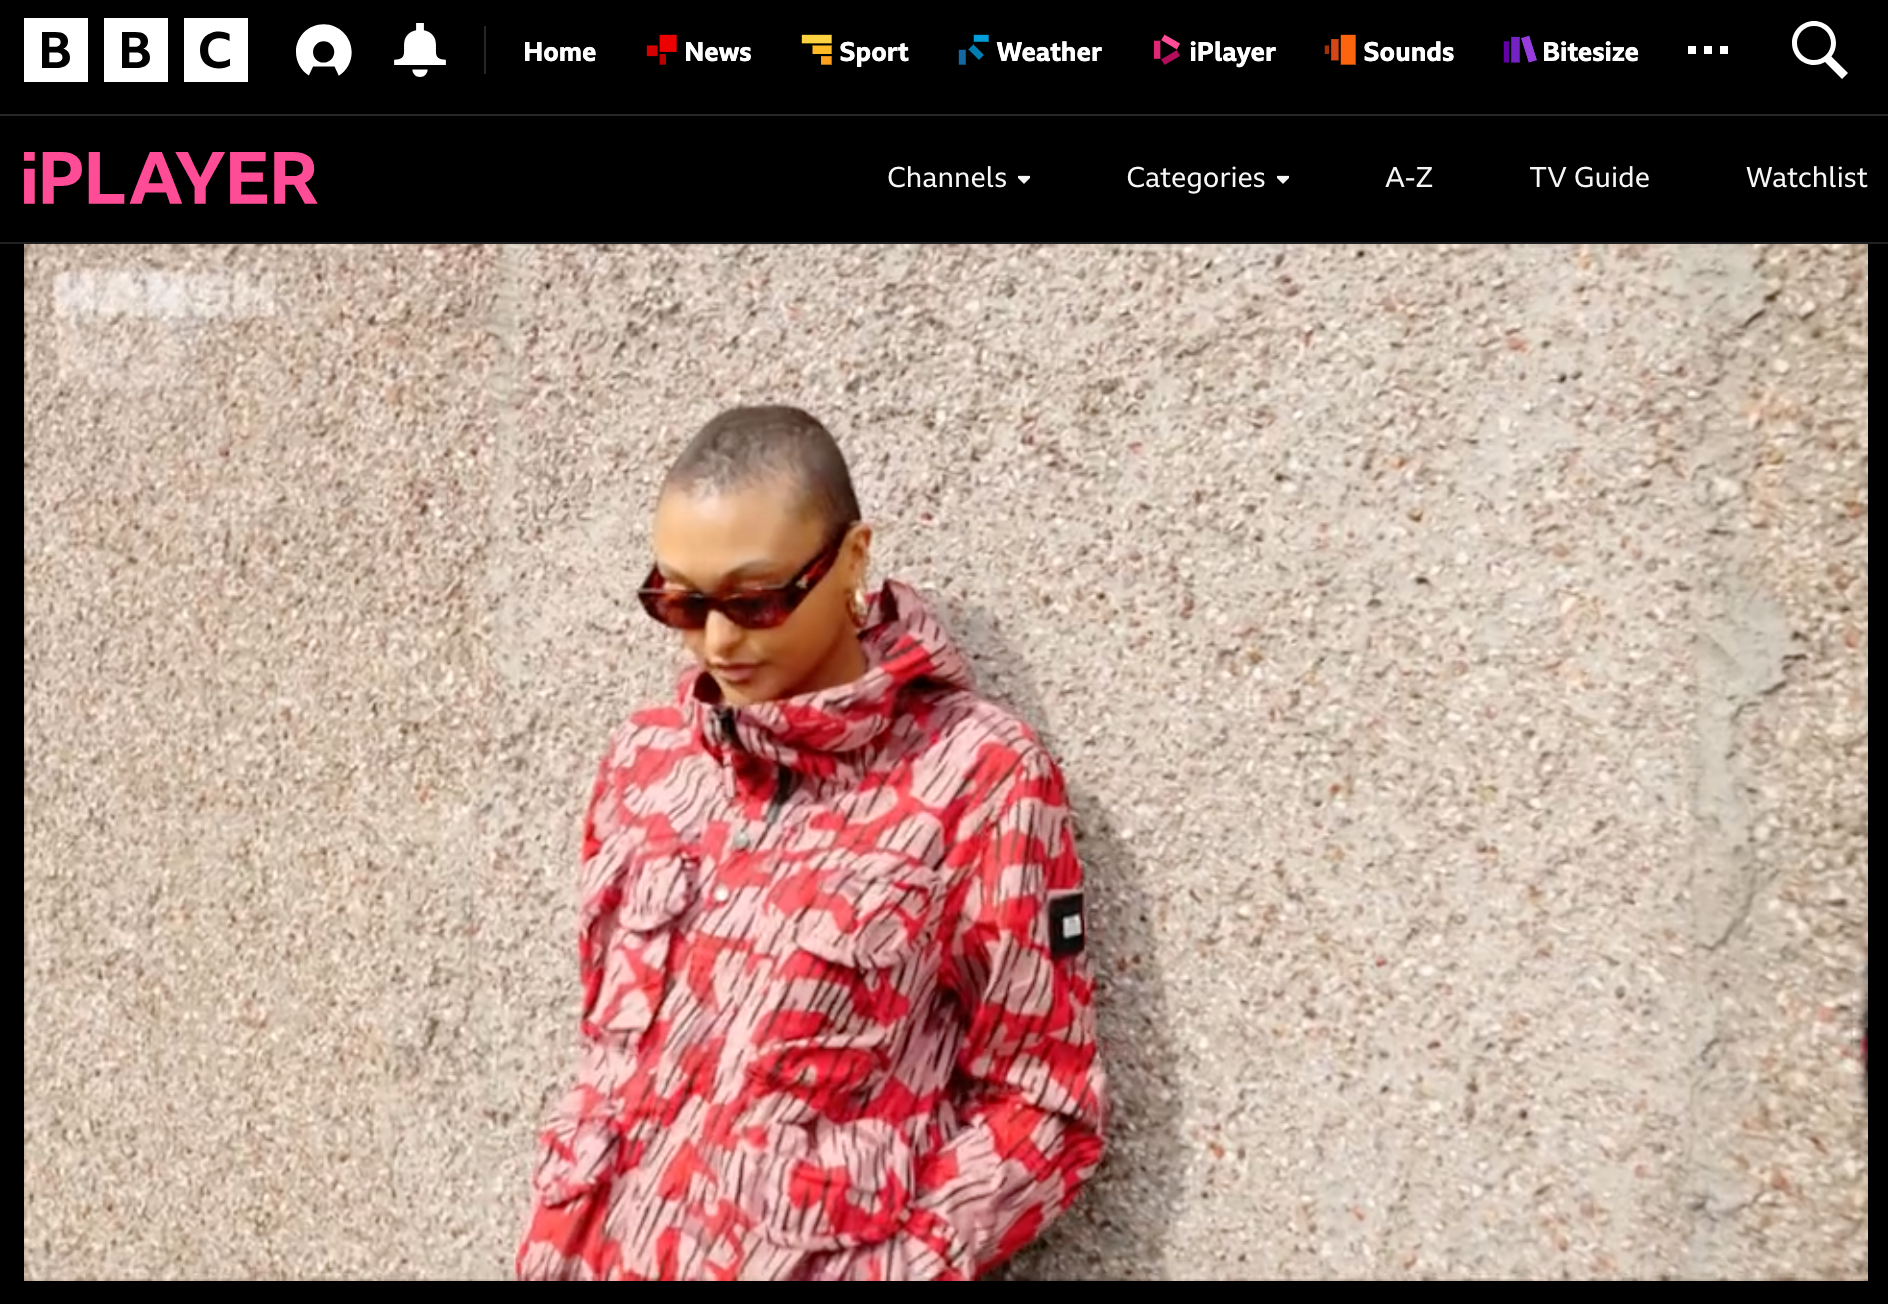Screen dimensions: 1888x1304
Task: Open the more options ellipsis
Action: (x=1707, y=50)
